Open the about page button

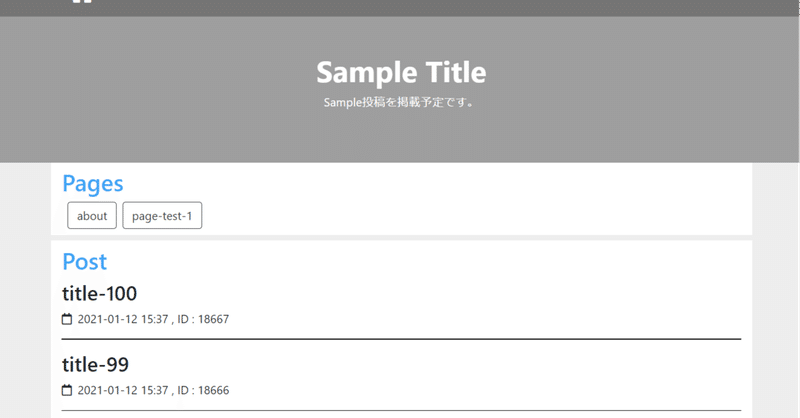[92, 215]
